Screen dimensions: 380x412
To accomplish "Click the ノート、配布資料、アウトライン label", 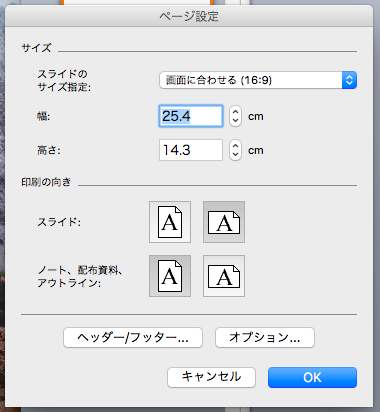I will tap(80, 276).
